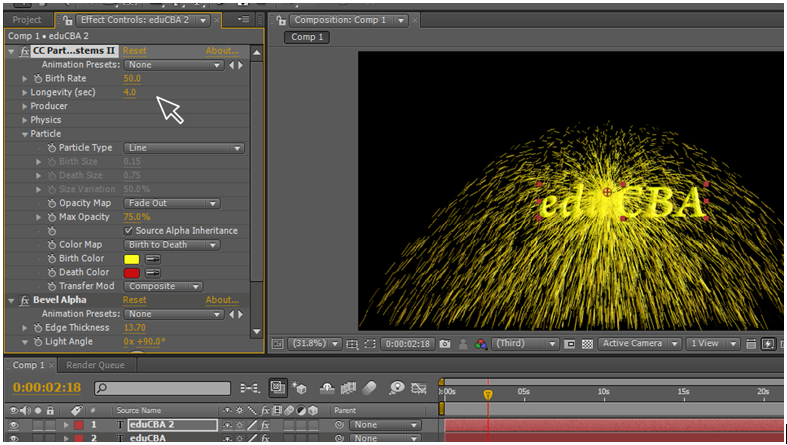Toggle the Effect Controls panel lock icon
787x445 pixels.
(67, 20)
